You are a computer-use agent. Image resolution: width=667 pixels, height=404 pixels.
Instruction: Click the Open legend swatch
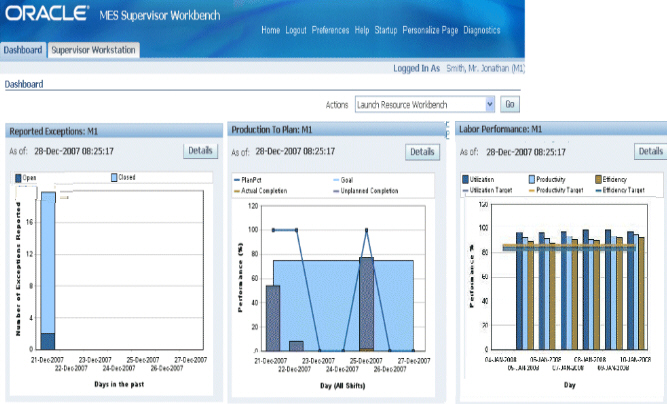coord(18,178)
